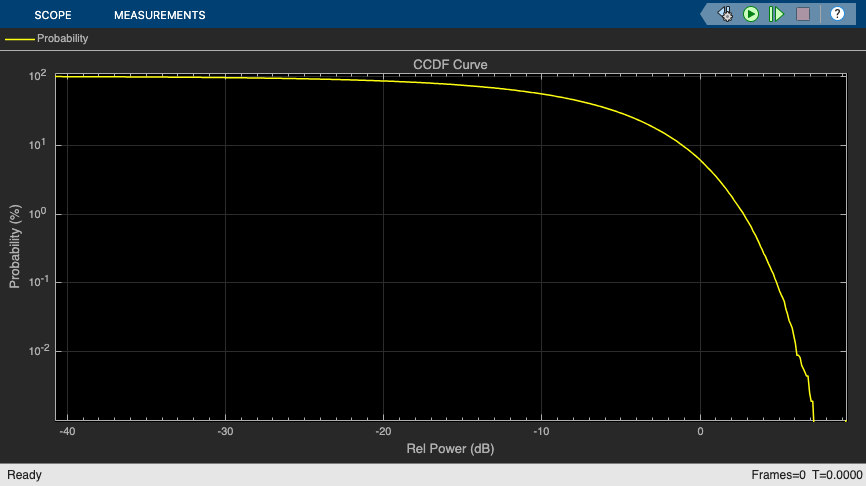Open the MEASUREMENTS tab
866x486 pixels.
[160, 15]
